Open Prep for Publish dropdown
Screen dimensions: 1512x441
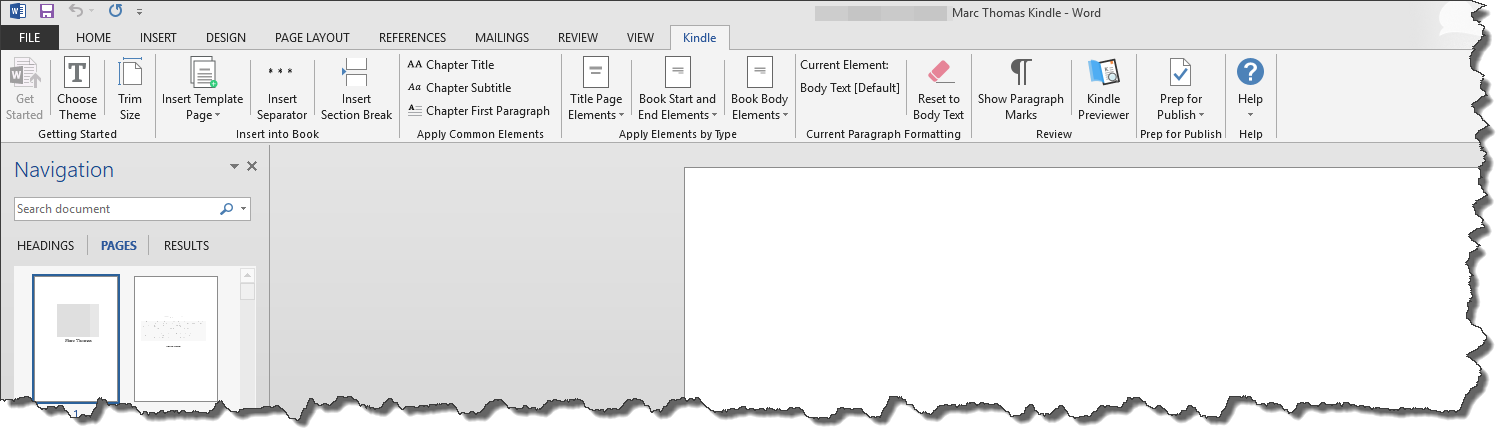coord(1181,90)
